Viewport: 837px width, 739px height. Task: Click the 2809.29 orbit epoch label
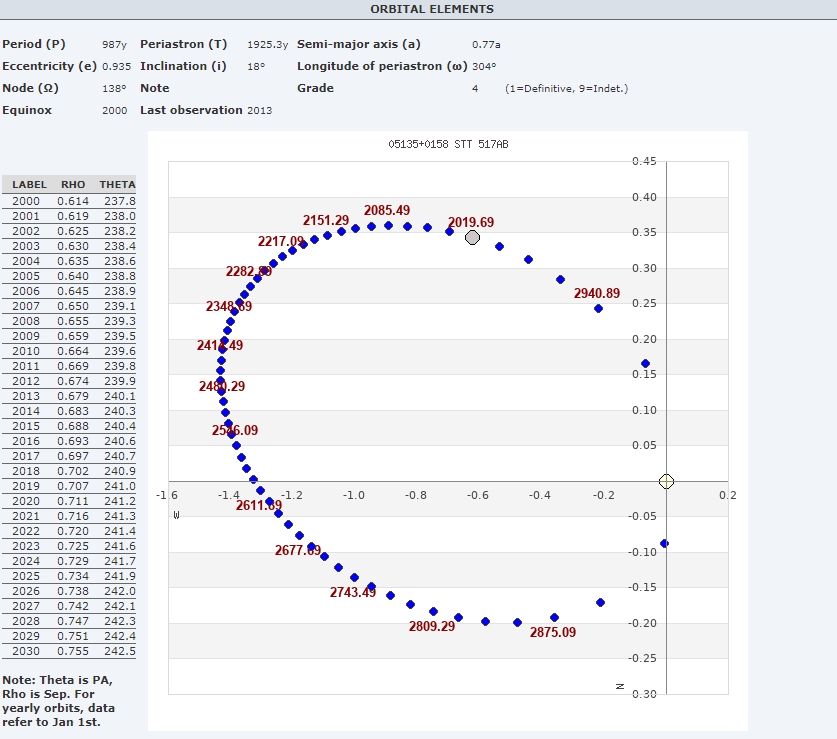click(432, 627)
